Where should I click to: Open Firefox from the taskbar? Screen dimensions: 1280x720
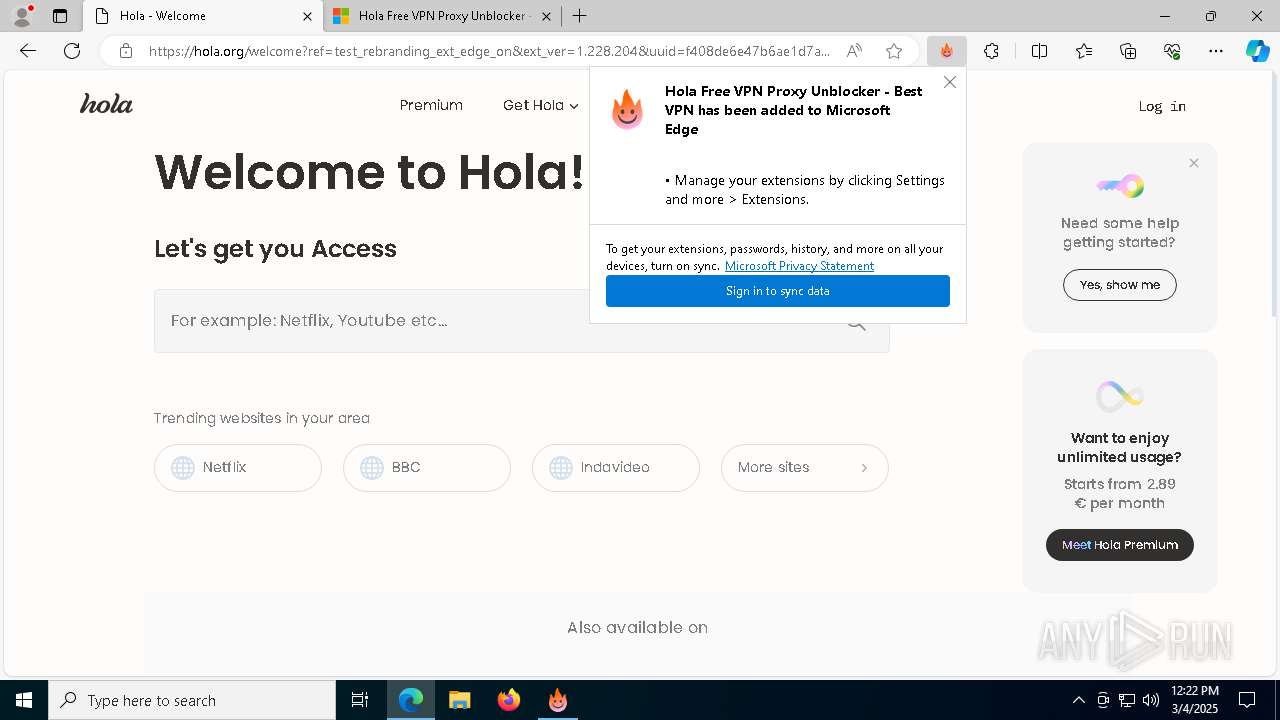[x=509, y=700]
